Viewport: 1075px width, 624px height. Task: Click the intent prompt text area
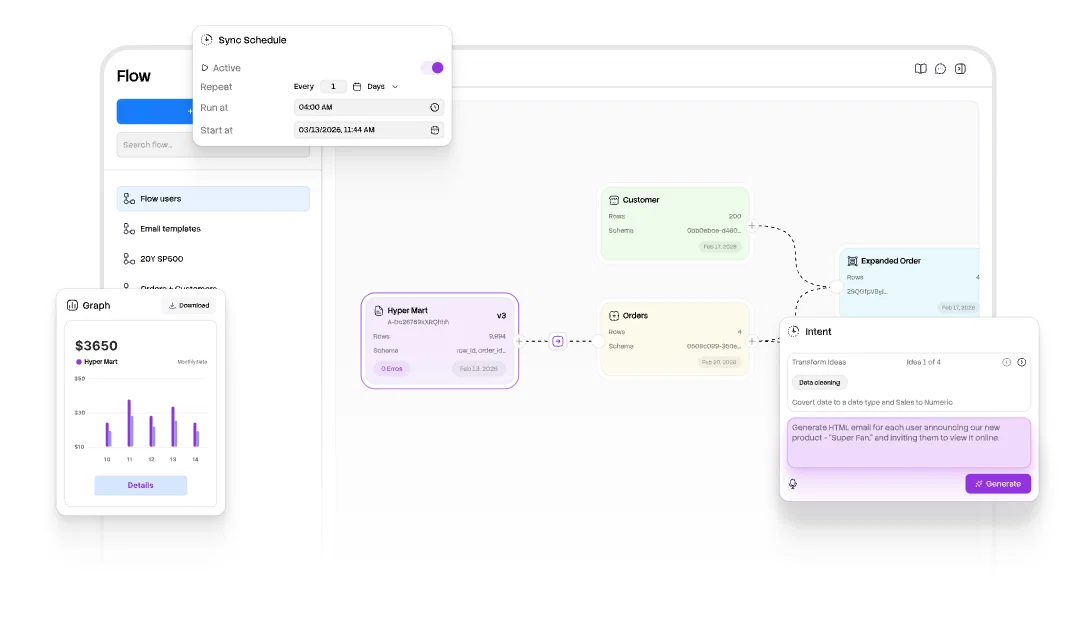(909, 442)
